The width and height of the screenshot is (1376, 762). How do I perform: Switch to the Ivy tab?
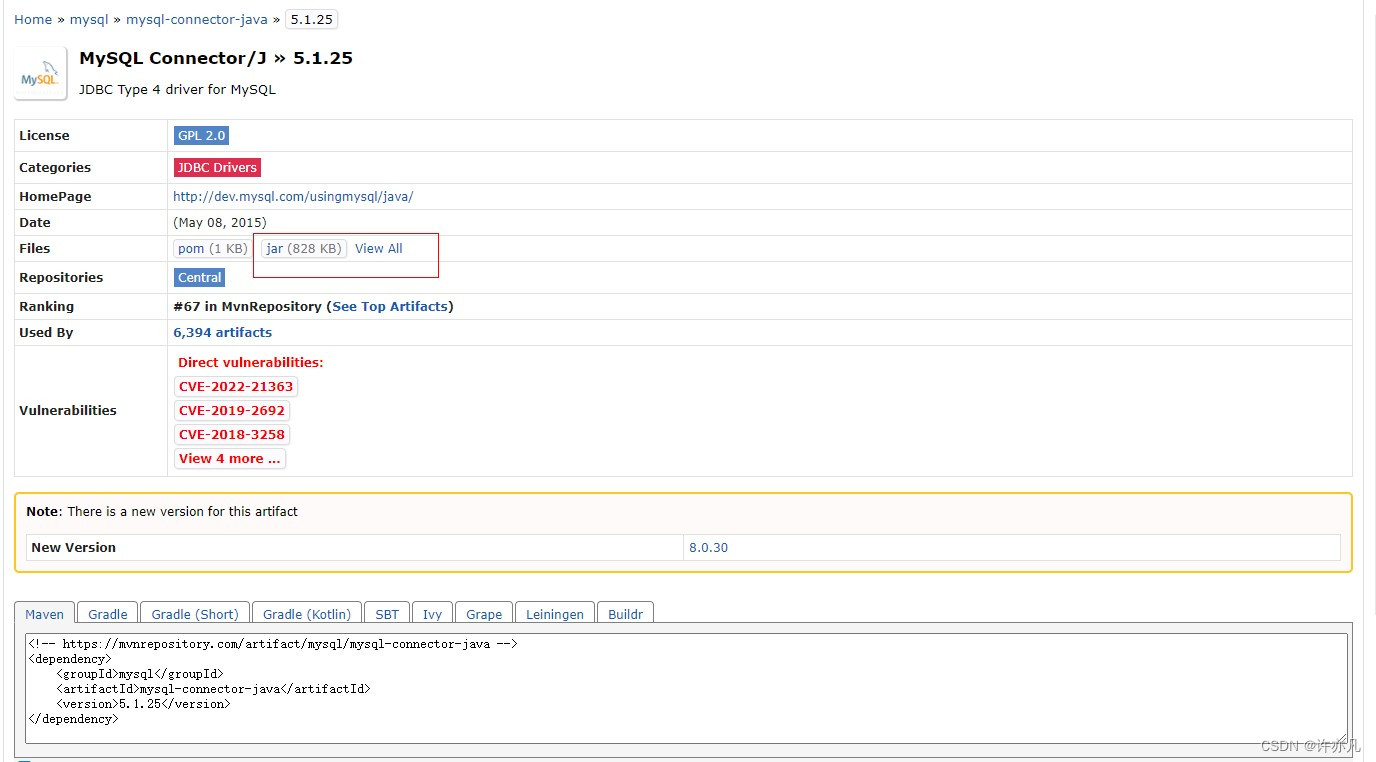pyautogui.click(x=432, y=614)
